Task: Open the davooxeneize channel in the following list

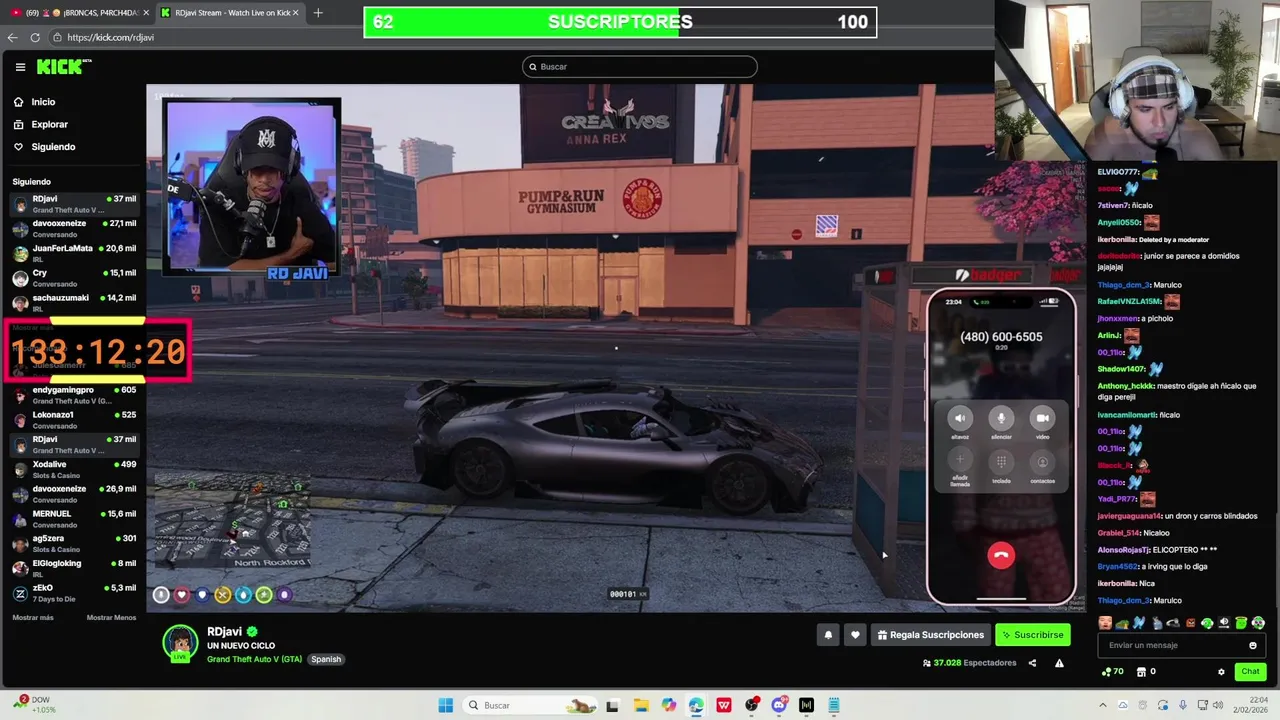Action: (74, 228)
